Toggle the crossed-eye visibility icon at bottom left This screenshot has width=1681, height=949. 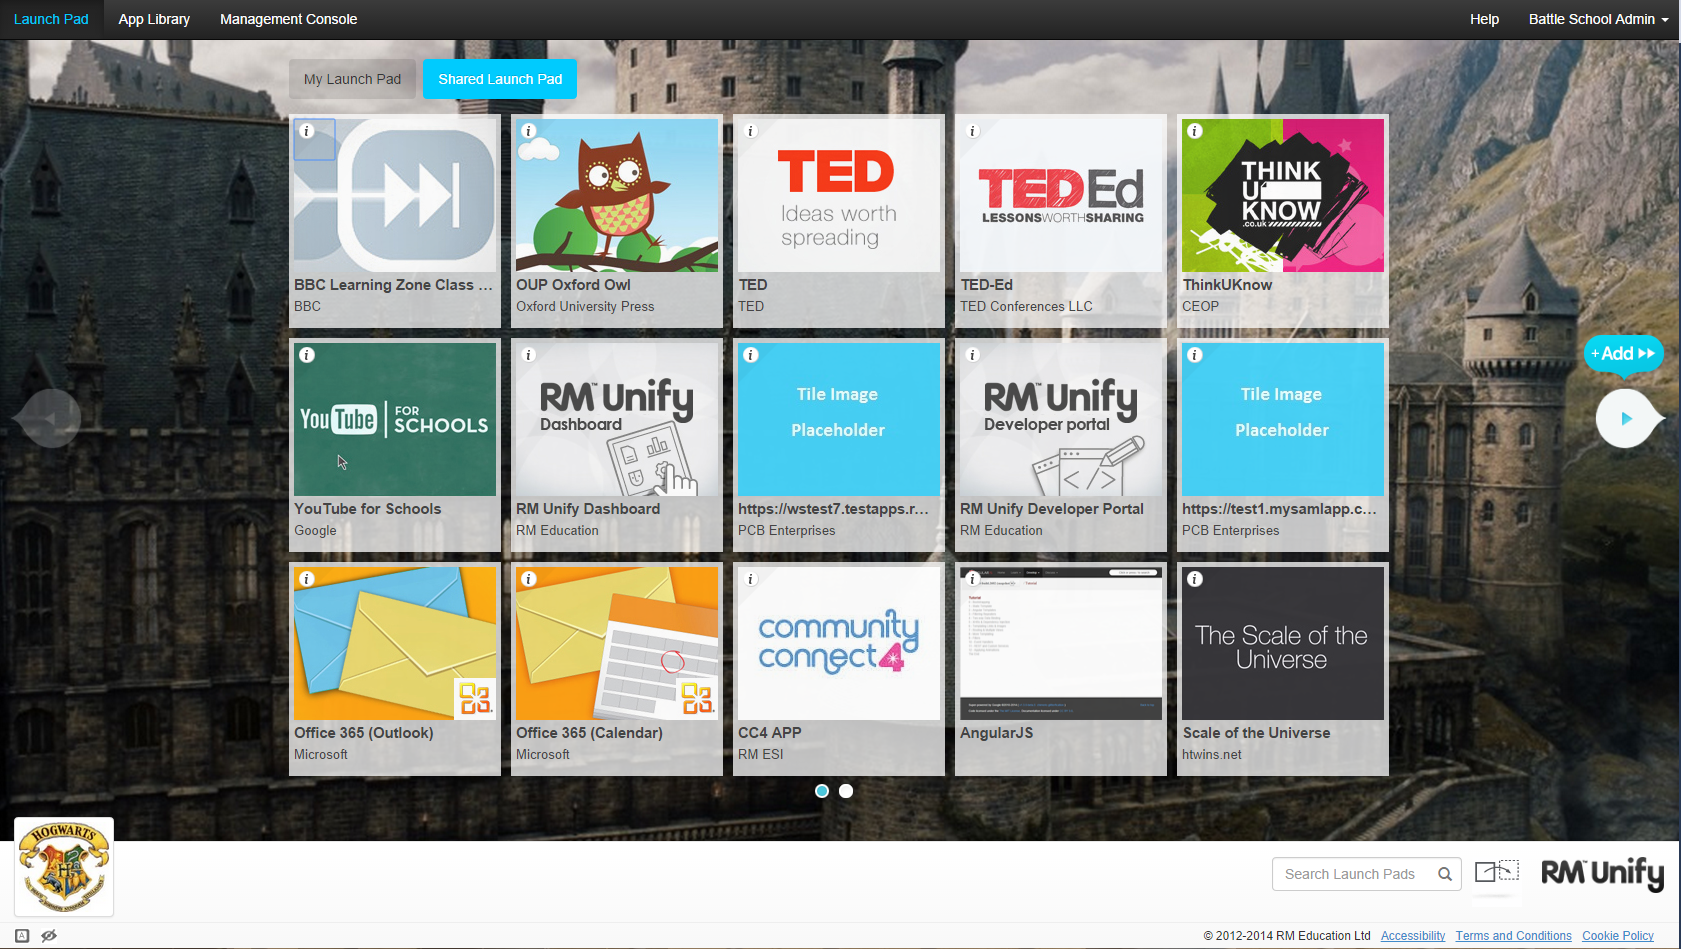[49, 936]
